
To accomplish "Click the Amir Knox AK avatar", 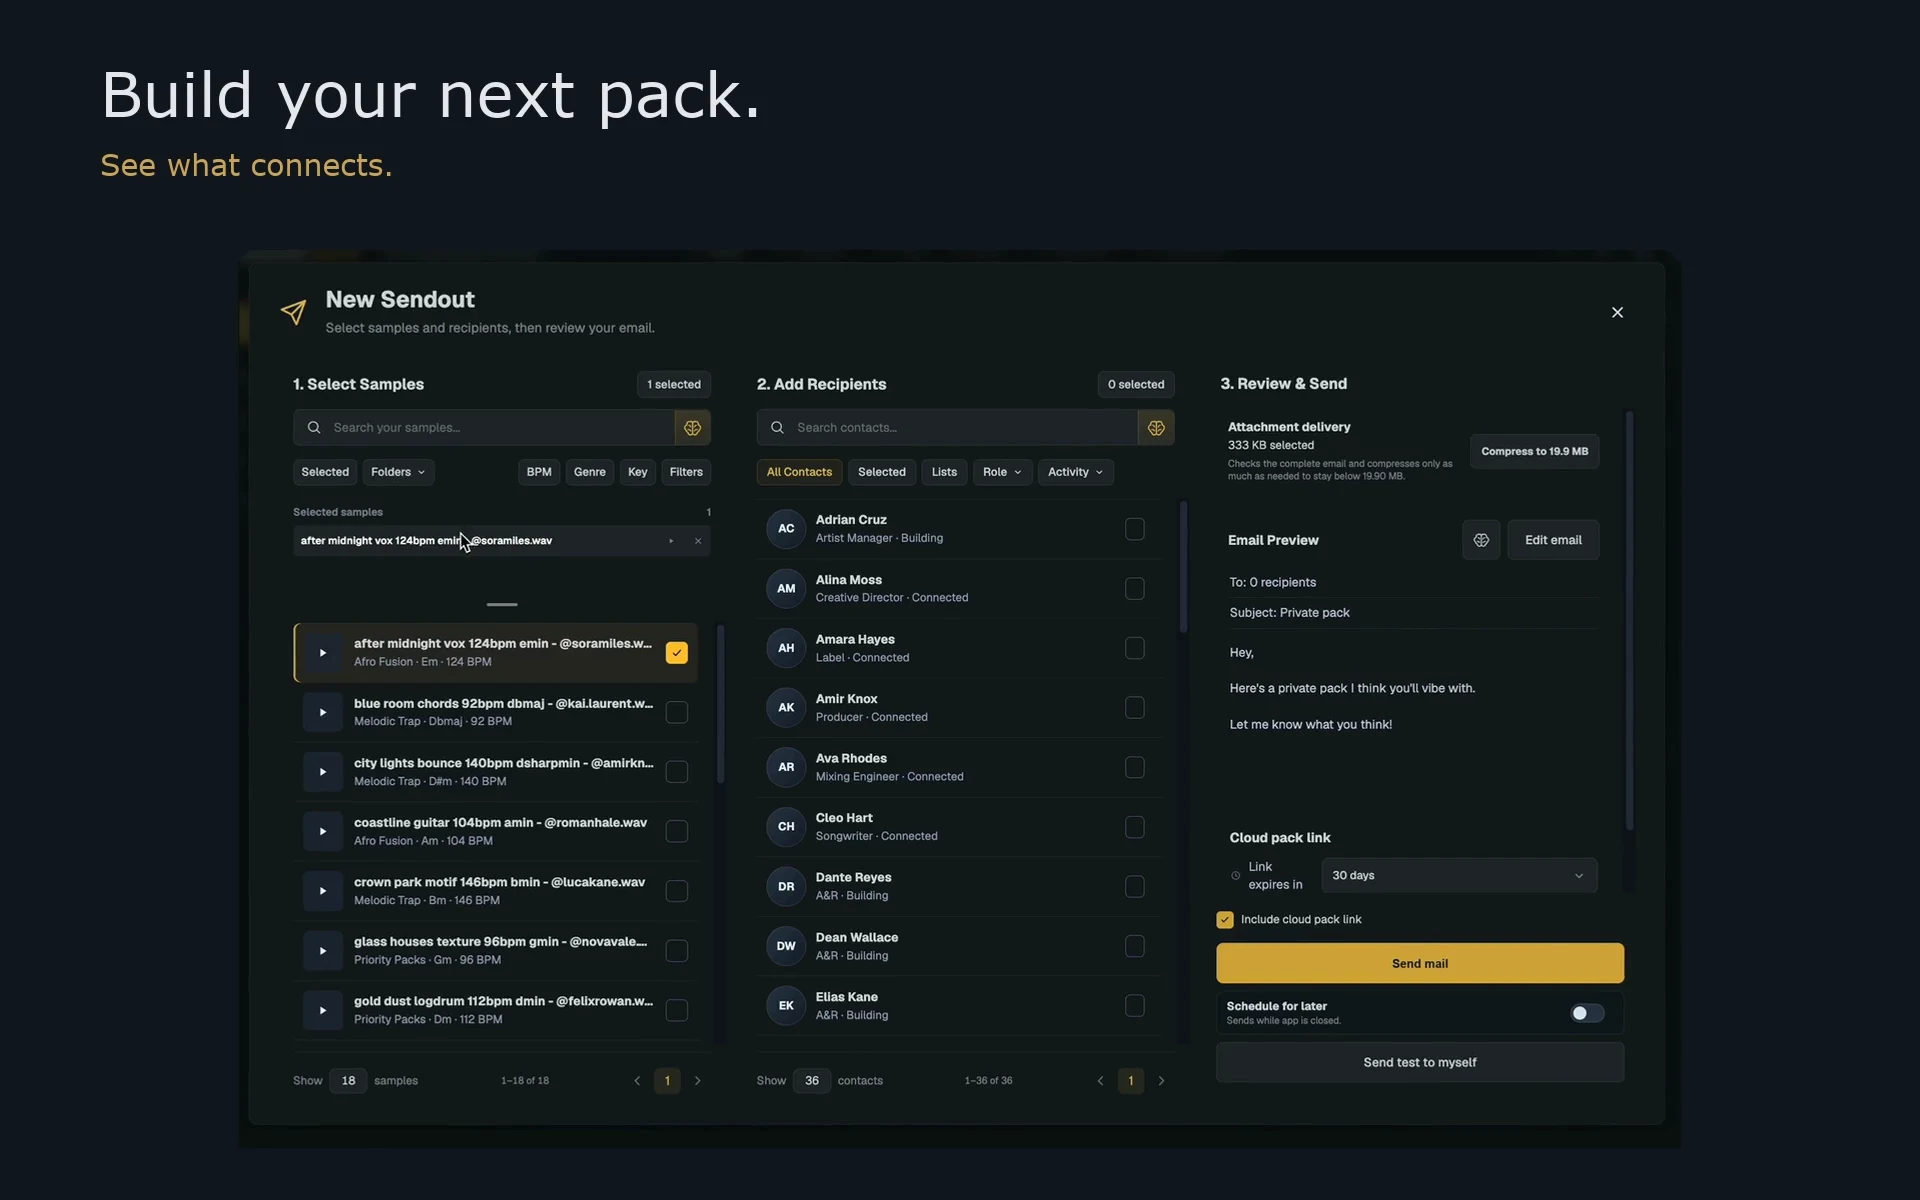I will click(x=786, y=707).
